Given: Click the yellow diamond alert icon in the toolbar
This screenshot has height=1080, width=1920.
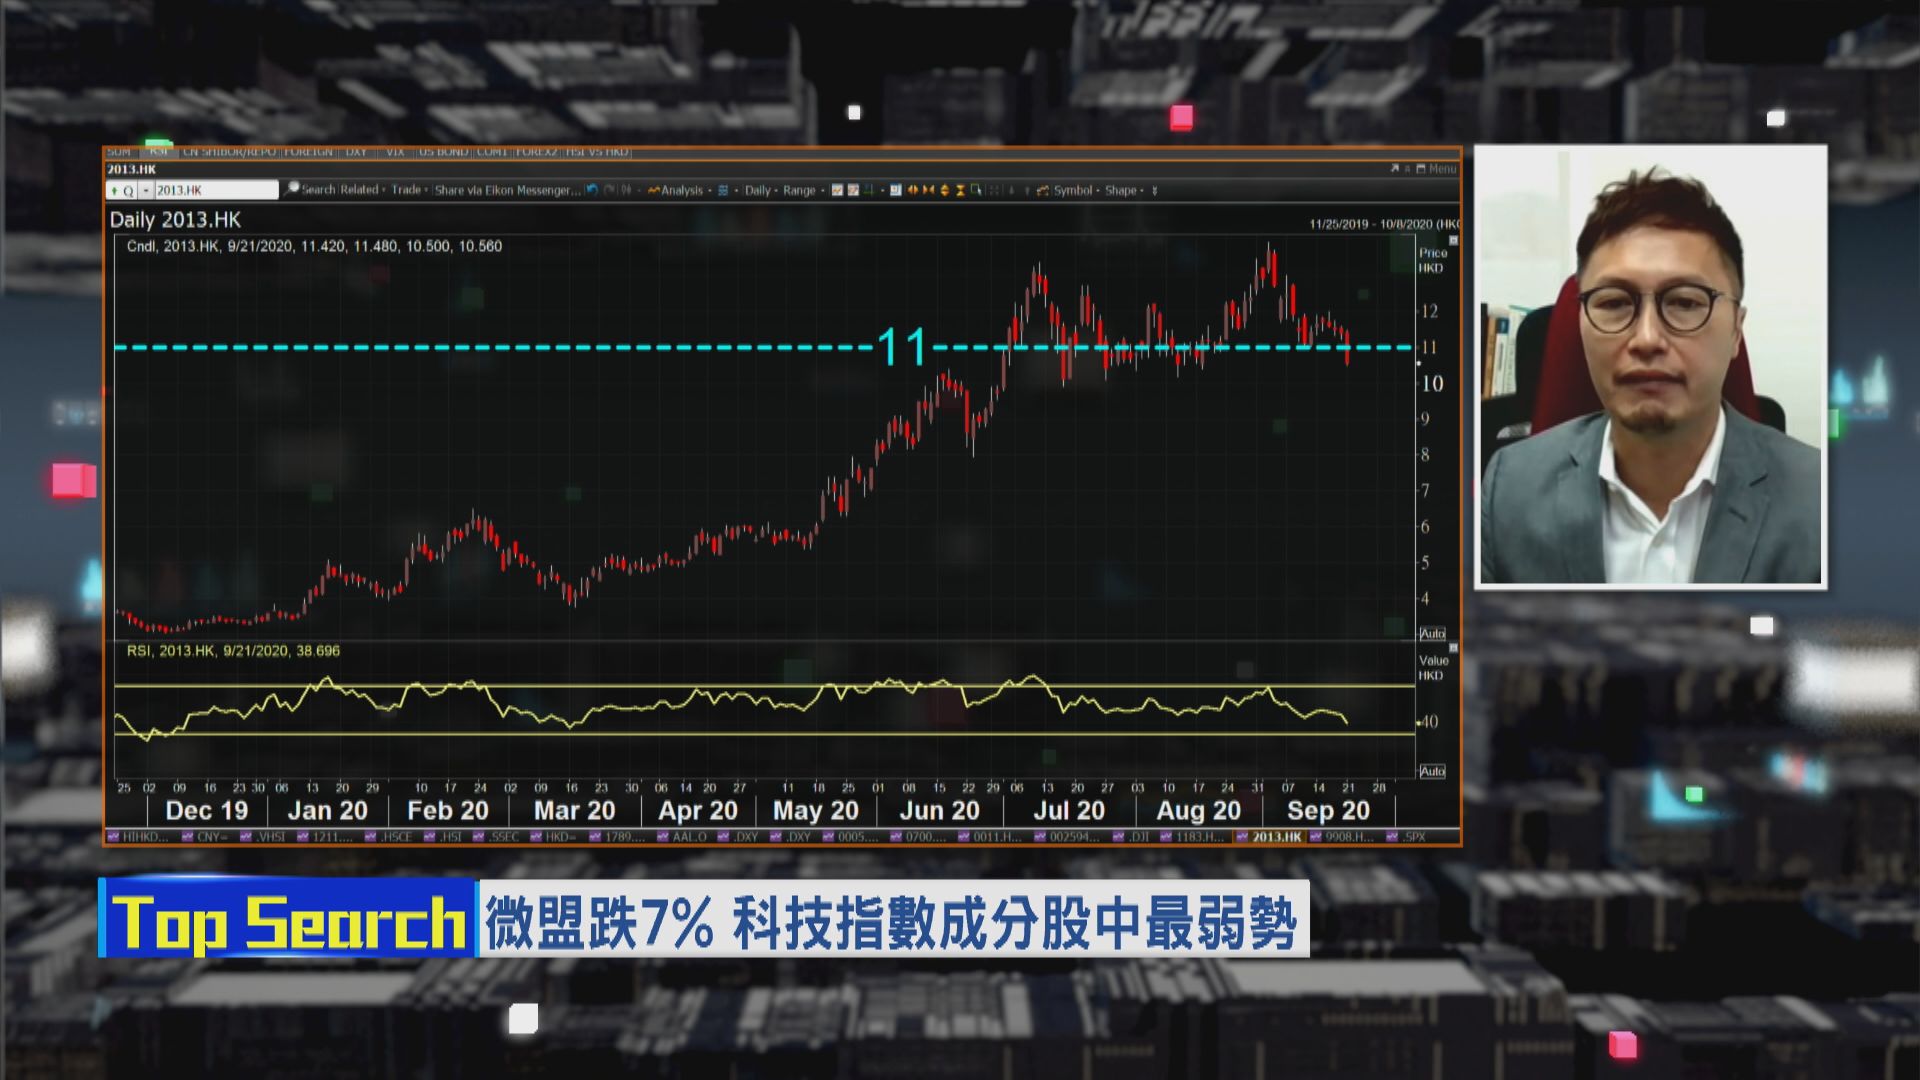Looking at the screenshot, I should [x=944, y=190].
